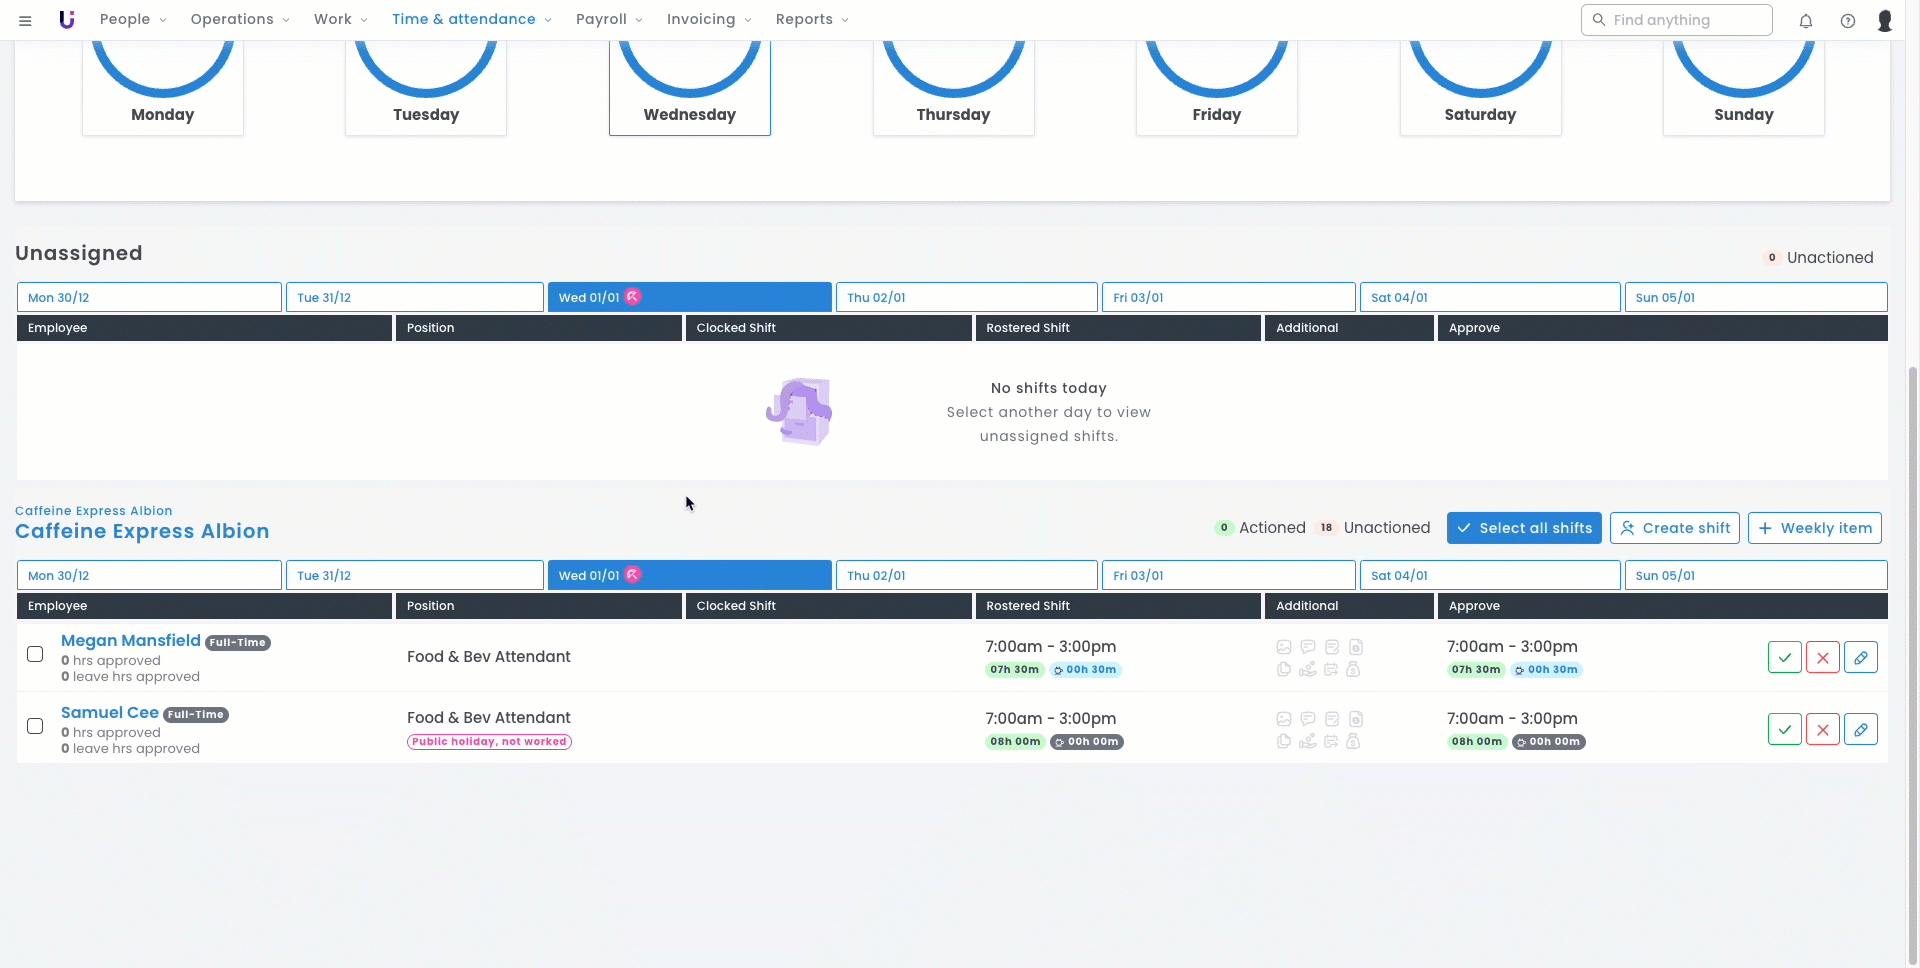Click the Select all shifts button
Screen dimensions: 1920x968
(1523, 528)
